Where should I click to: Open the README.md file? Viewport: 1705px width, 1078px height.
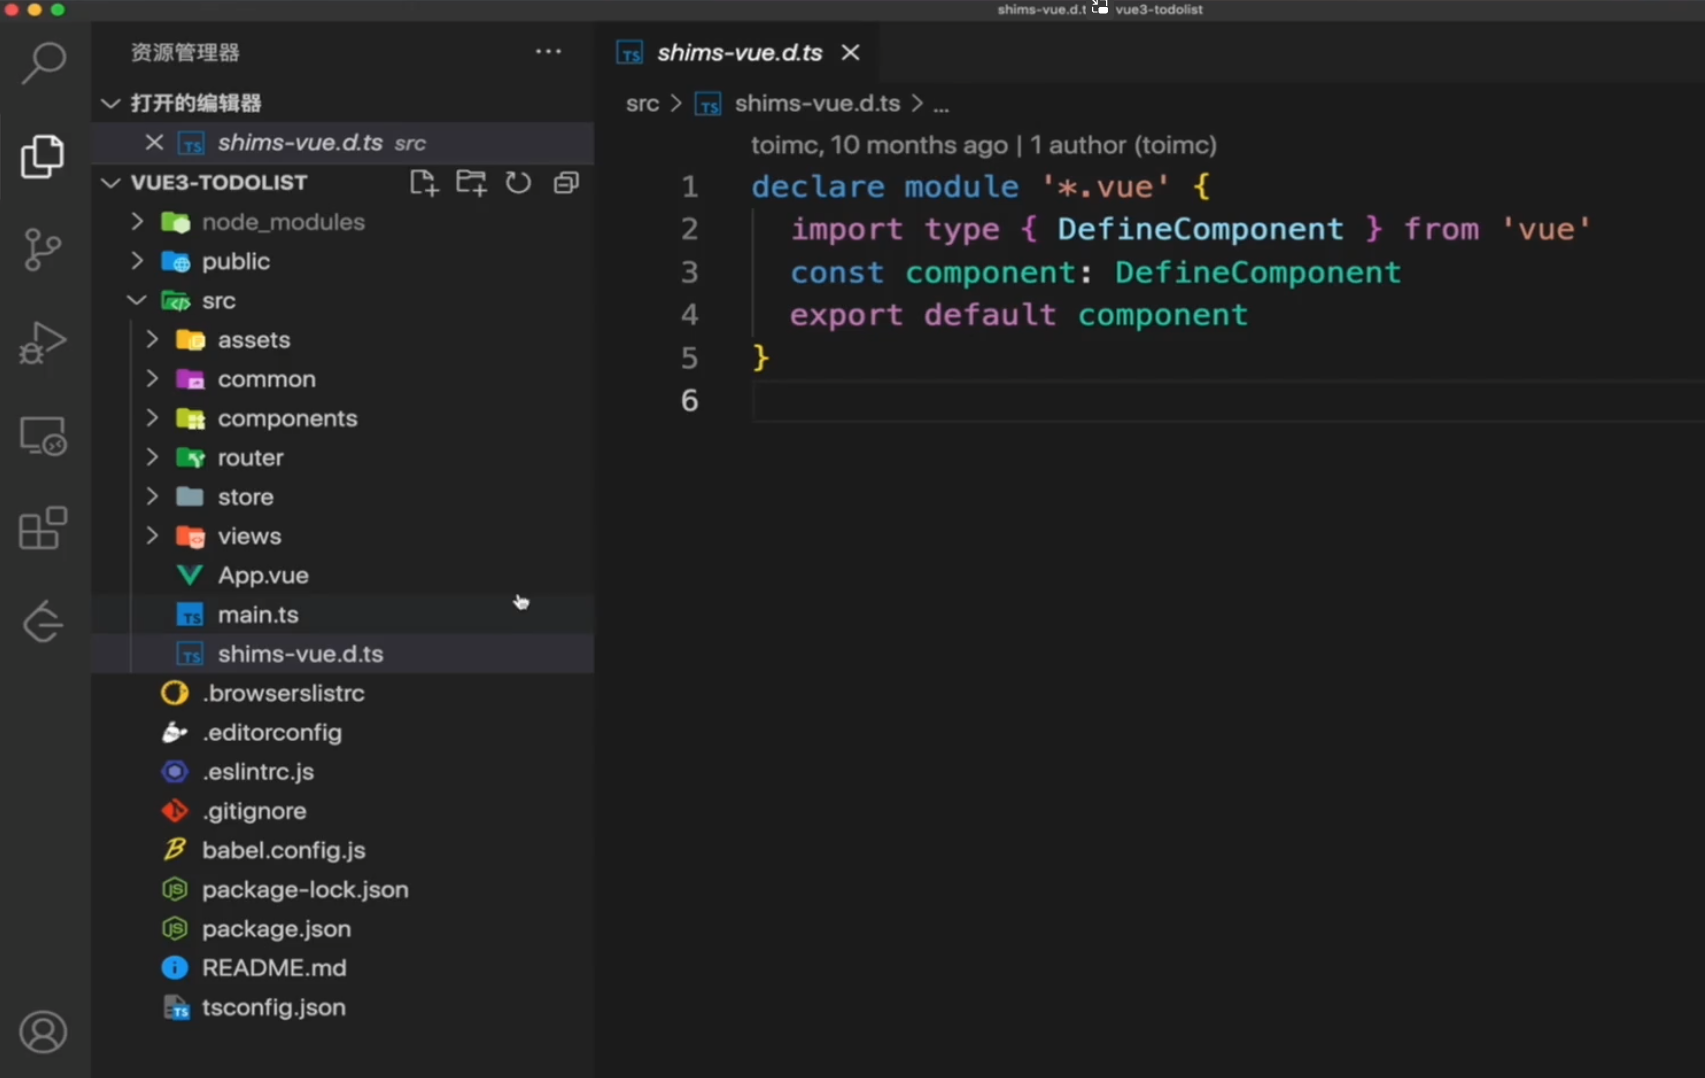pos(343,968)
